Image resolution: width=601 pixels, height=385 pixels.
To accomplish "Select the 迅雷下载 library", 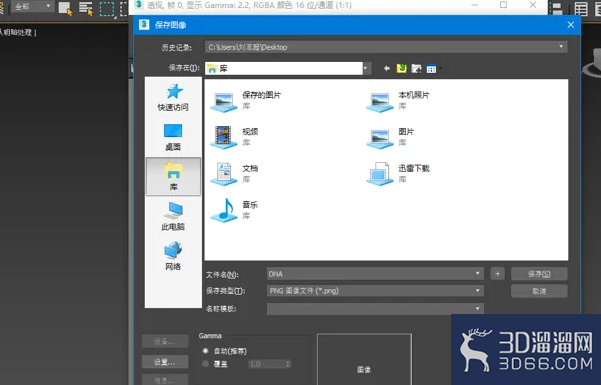I will [398, 174].
